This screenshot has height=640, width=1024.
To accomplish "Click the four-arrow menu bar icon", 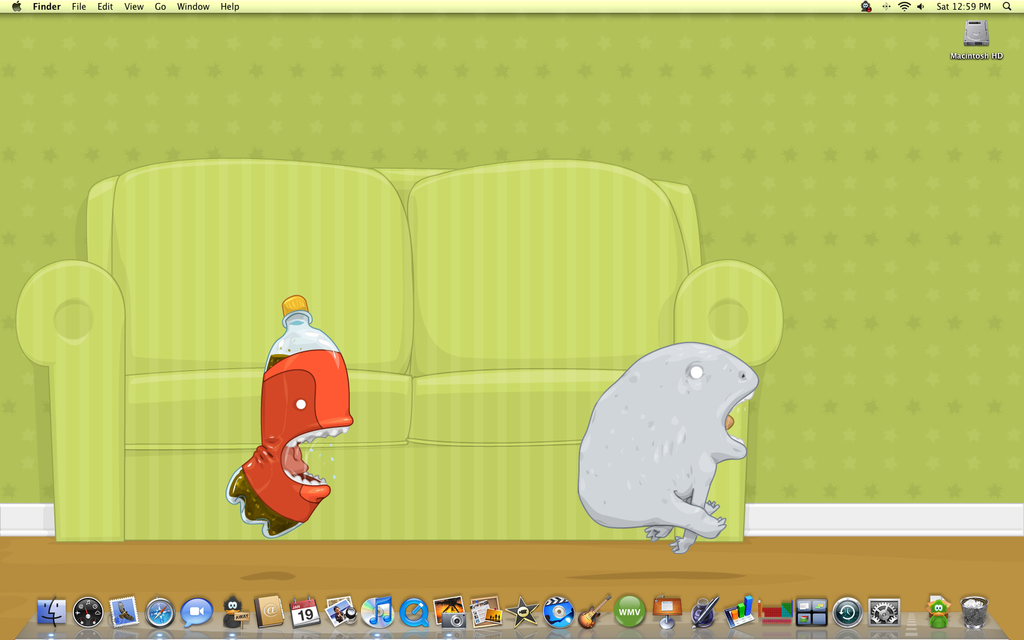I will coord(886,7).
